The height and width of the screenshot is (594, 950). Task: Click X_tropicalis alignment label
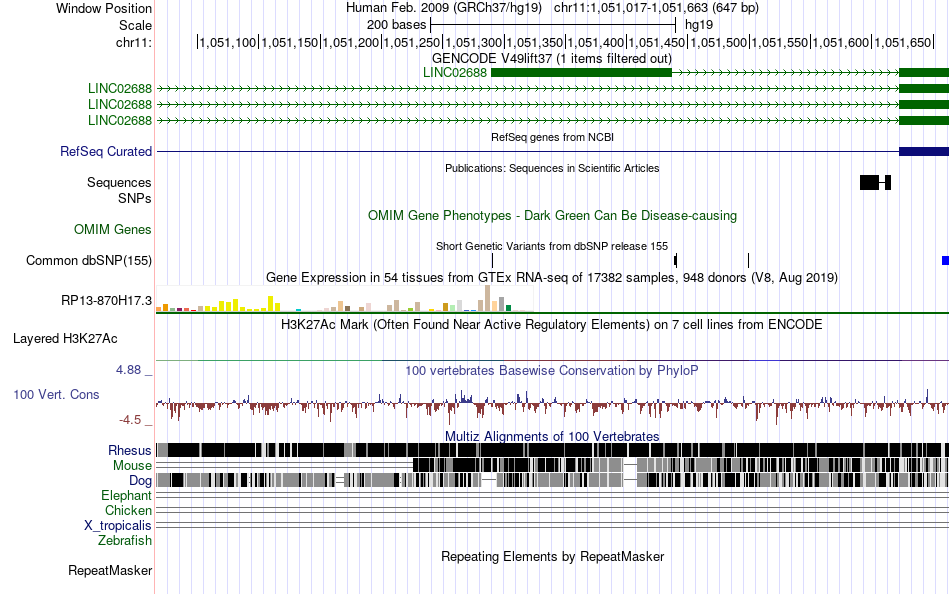pos(118,526)
